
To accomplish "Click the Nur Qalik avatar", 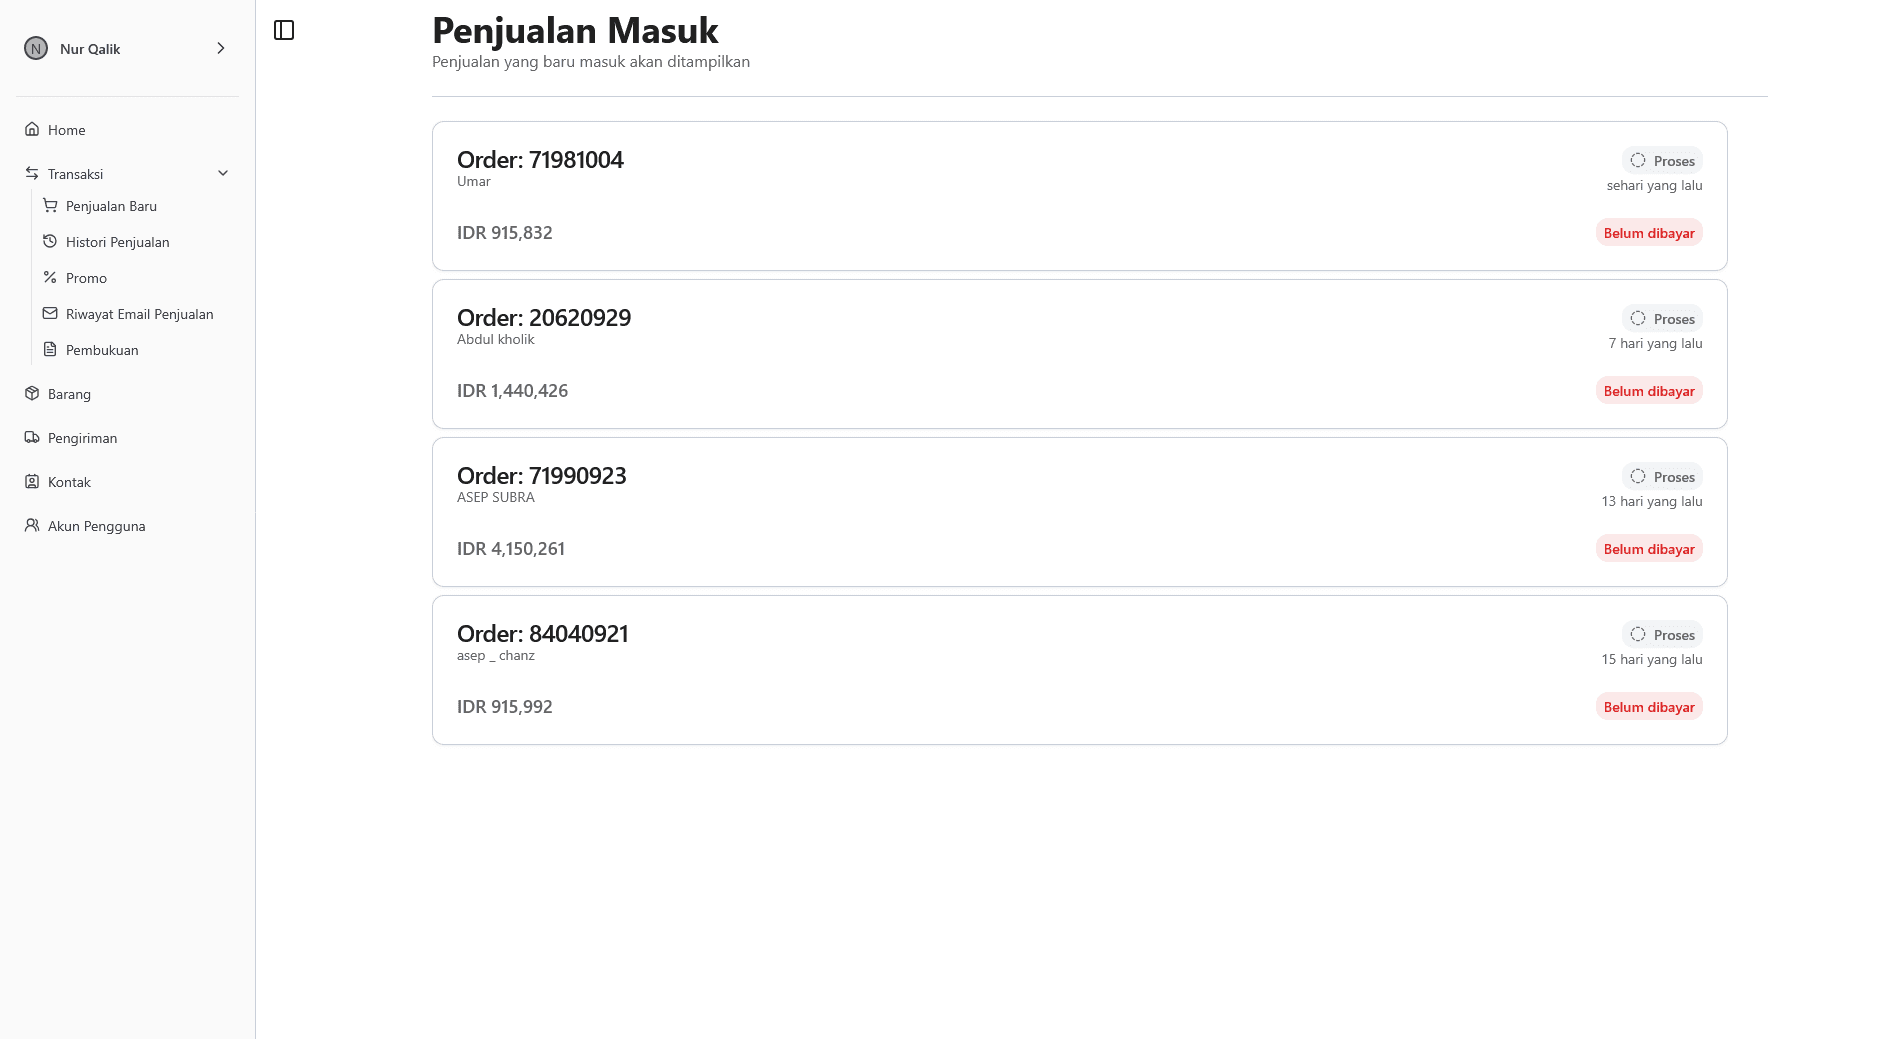I will coord(36,48).
